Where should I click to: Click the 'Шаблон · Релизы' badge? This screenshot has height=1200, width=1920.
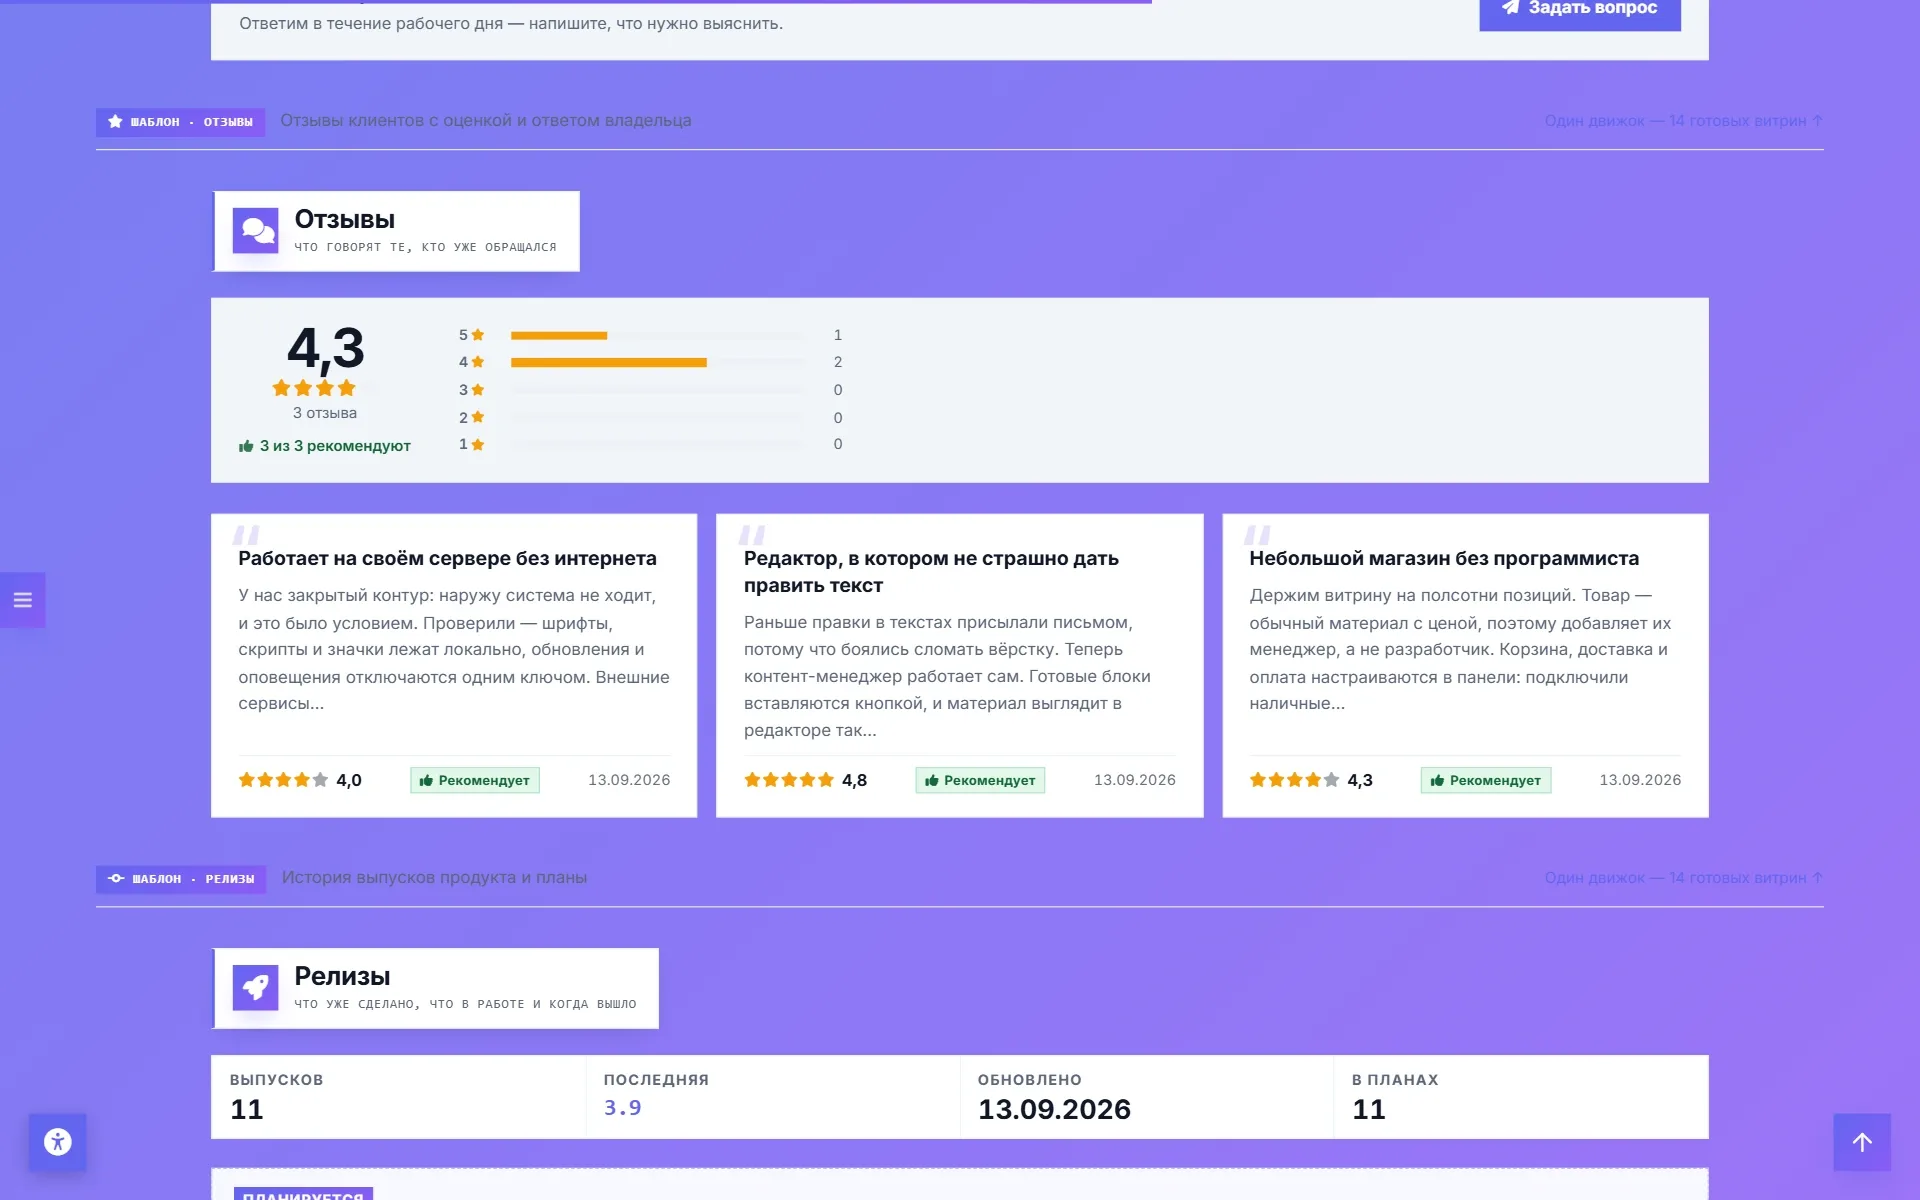[181, 879]
